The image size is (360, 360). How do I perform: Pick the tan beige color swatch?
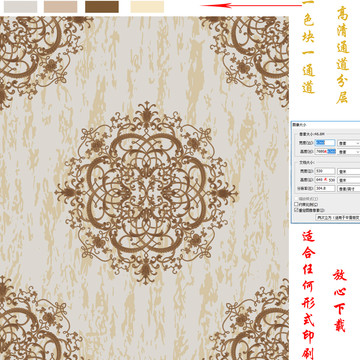coord(61,7)
